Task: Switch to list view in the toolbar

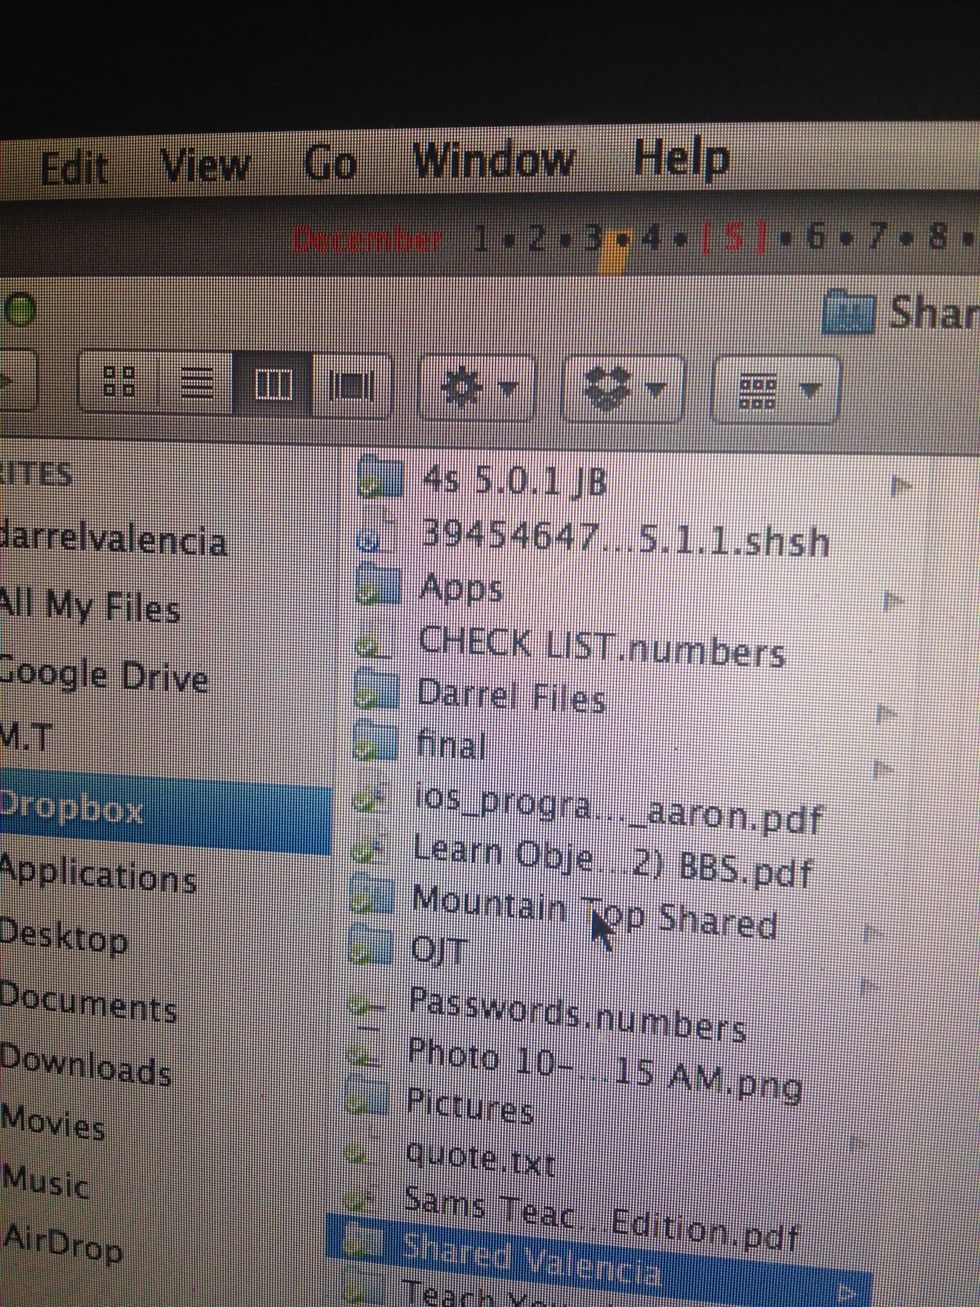Action: coord(196,381)
